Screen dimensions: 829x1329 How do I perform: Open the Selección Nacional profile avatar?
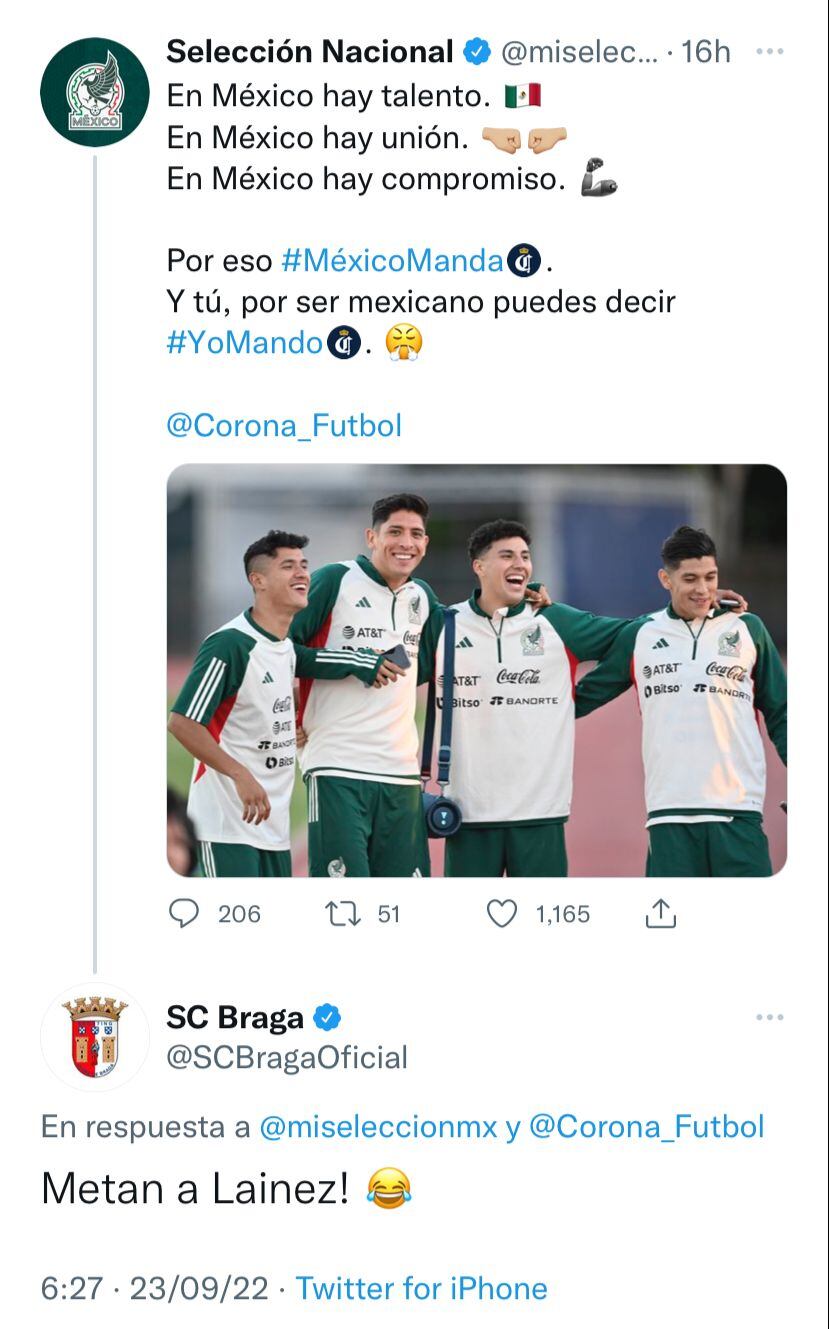(97, 86)
